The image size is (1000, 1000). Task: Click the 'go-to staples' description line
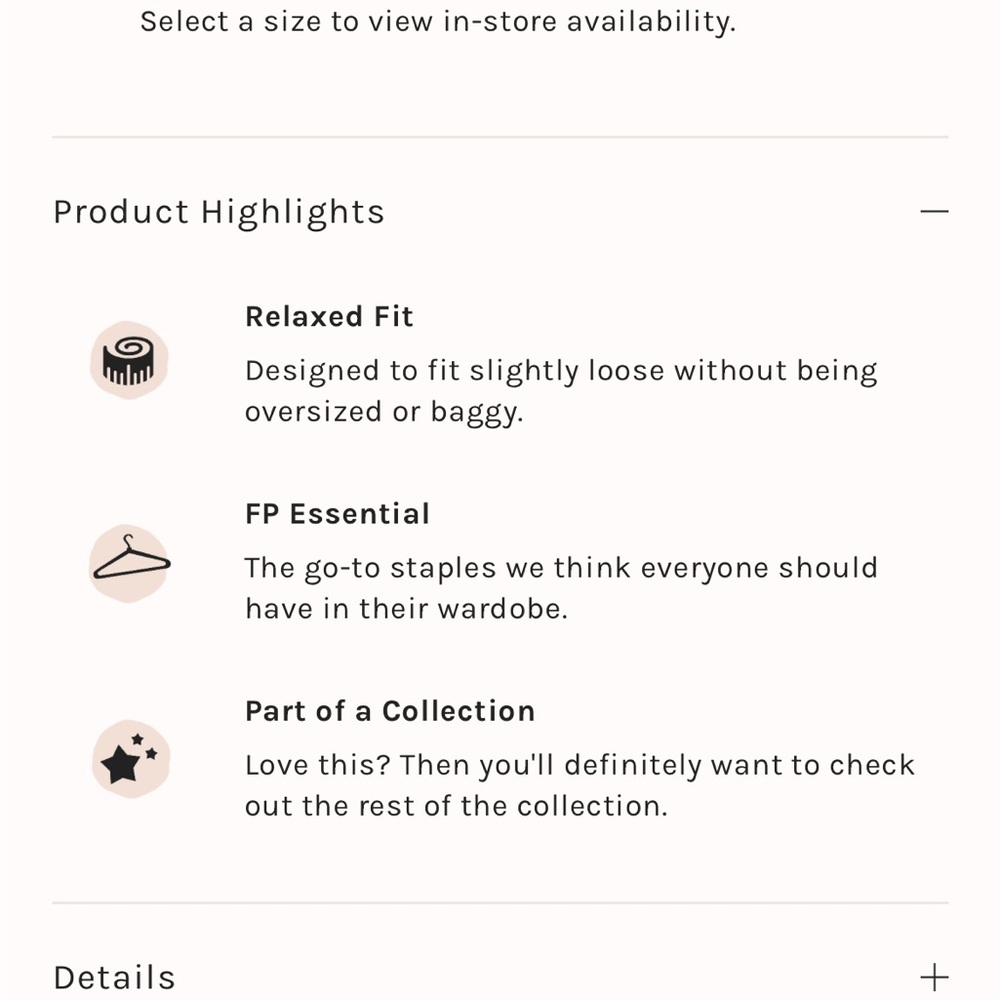561,568
